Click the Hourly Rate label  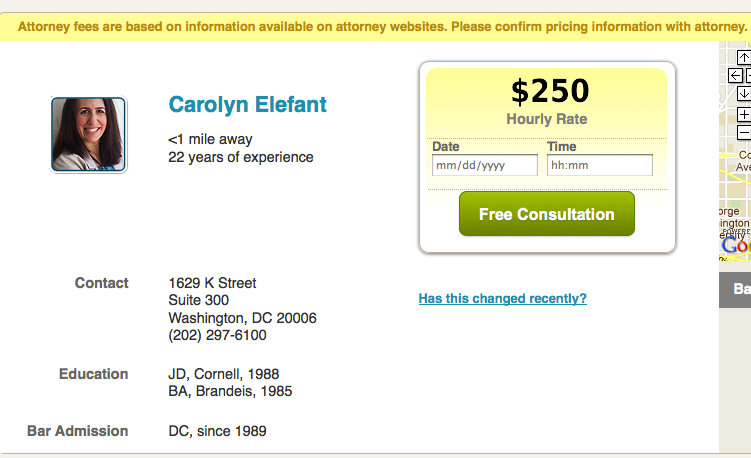click(547, 119)
